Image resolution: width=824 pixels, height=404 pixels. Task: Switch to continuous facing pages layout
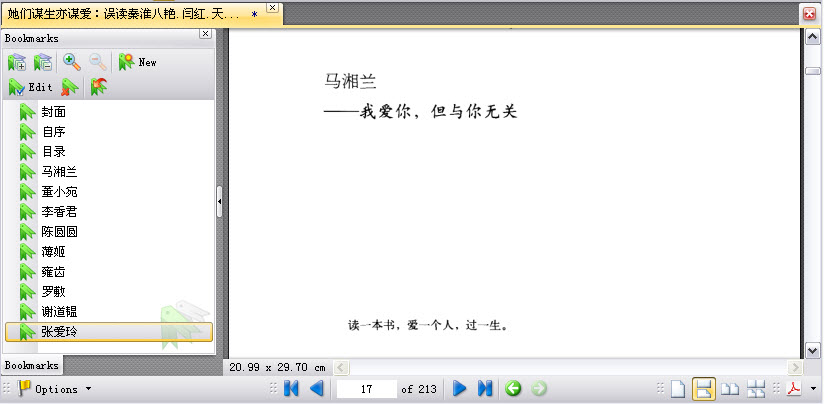coord(756,389)
